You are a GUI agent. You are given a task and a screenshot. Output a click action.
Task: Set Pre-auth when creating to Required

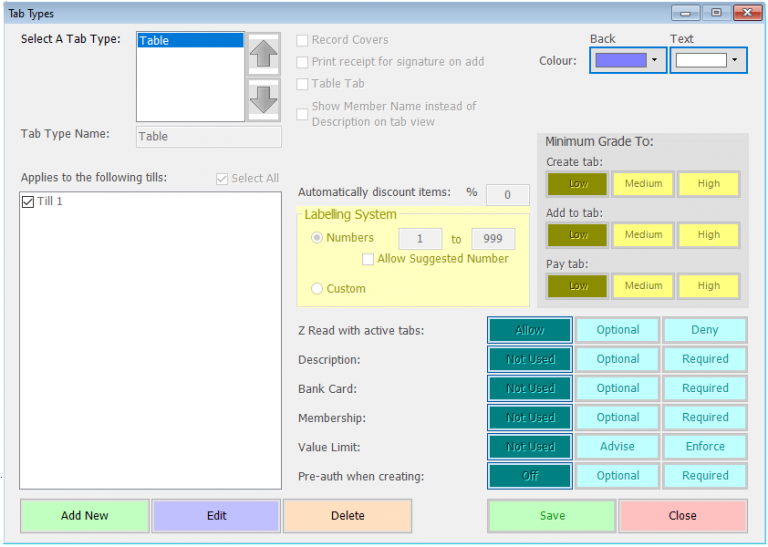[x=705, y=476]
